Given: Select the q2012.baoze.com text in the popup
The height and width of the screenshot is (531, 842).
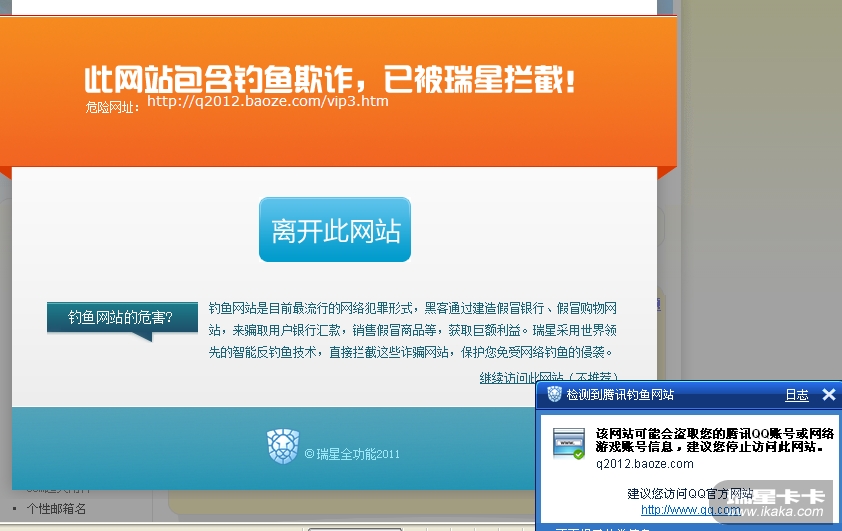Looking at the screenshot, I should (x=644, y=464).
